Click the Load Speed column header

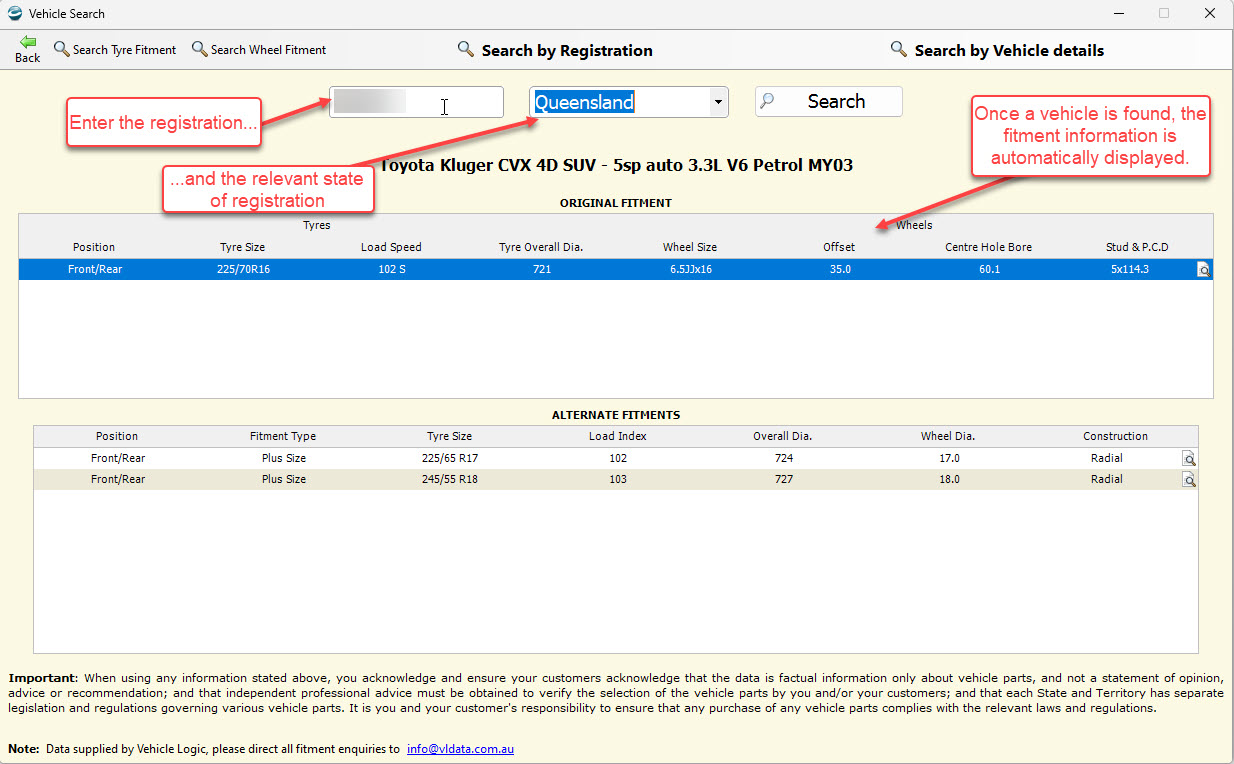click(x=391, y=247)
